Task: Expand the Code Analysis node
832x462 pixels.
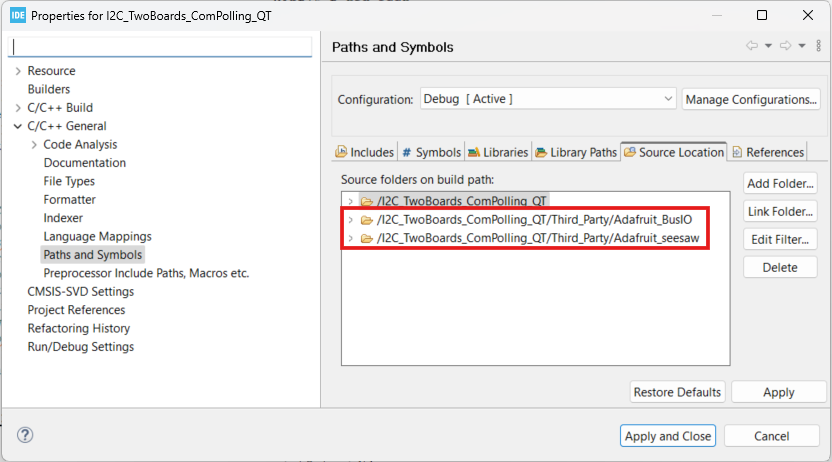Action: point(34,144)
